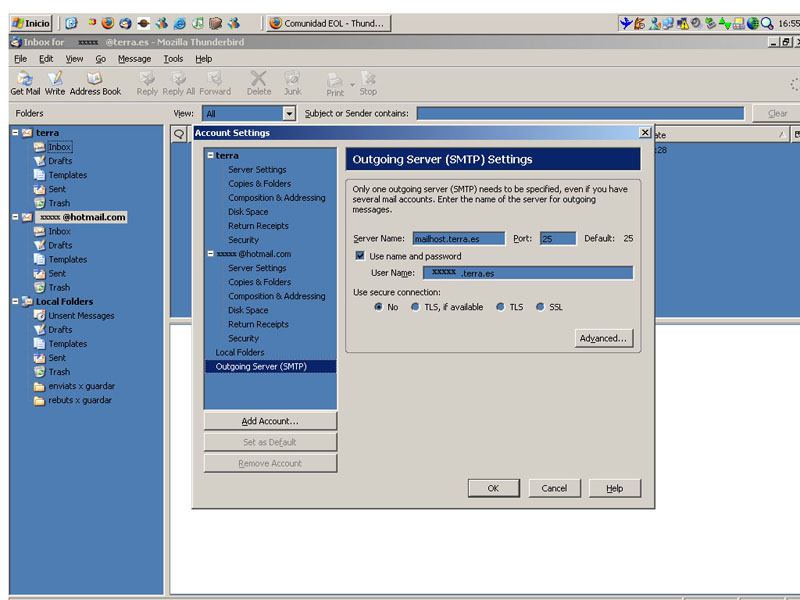Viewport: 800px width, 600px height.
Task: Click the Add Account... button
Action: tap(270, 421)
